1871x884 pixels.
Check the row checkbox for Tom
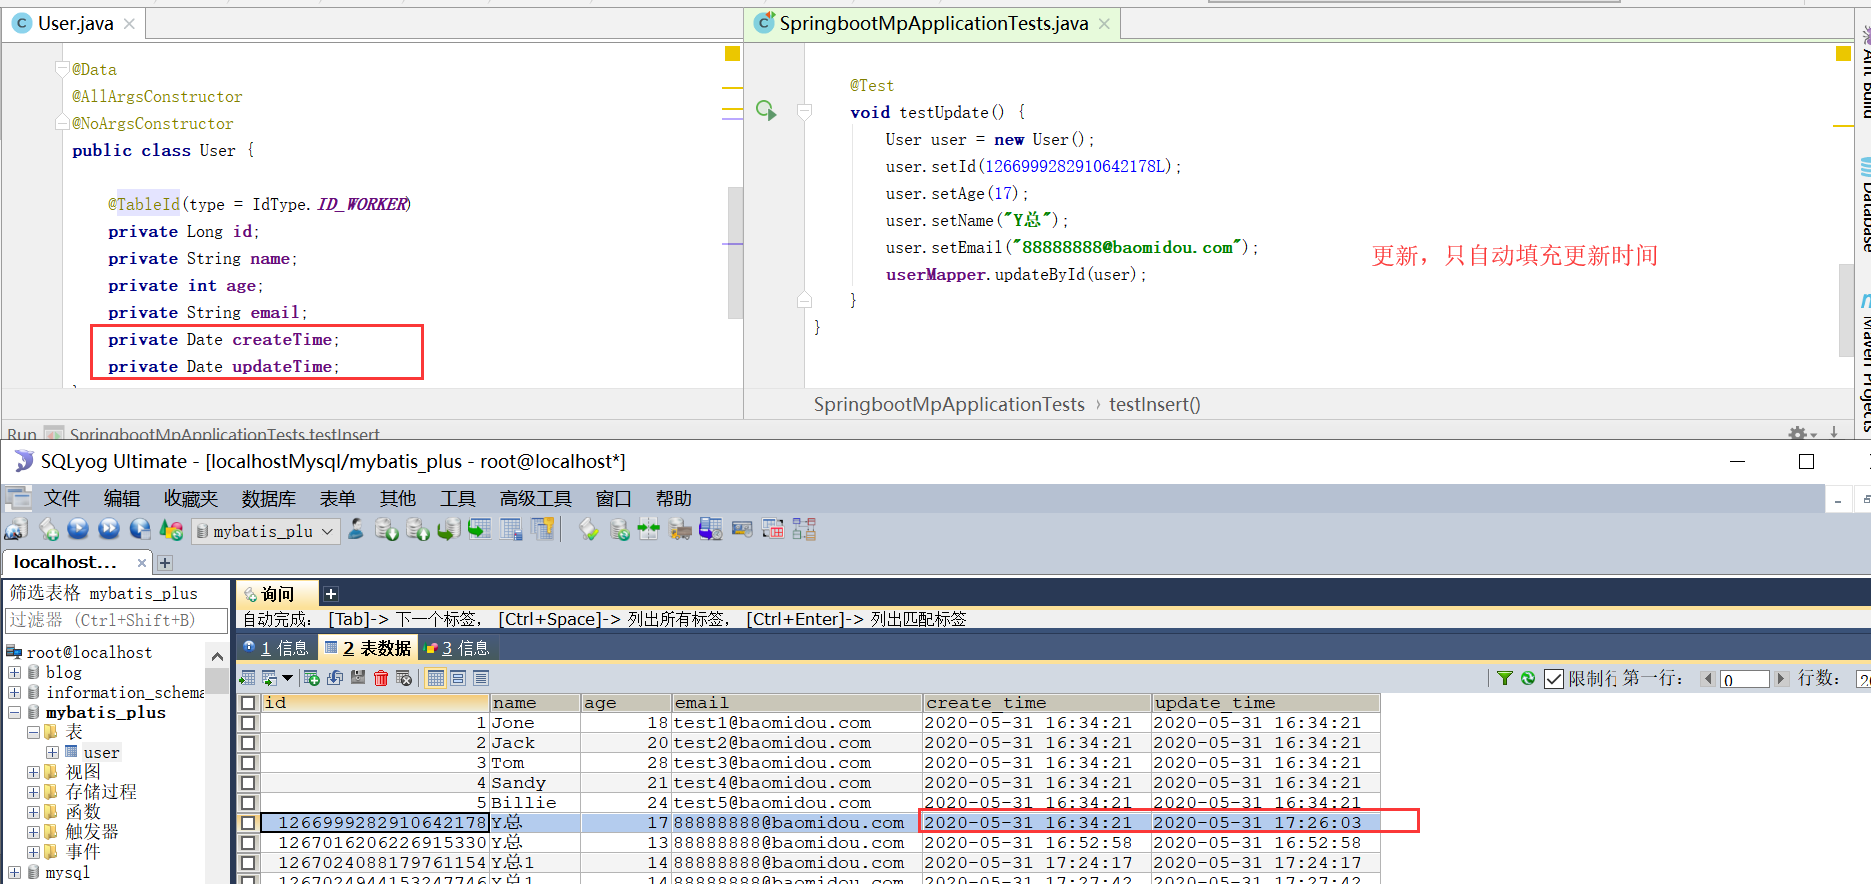tap(248, 763)
